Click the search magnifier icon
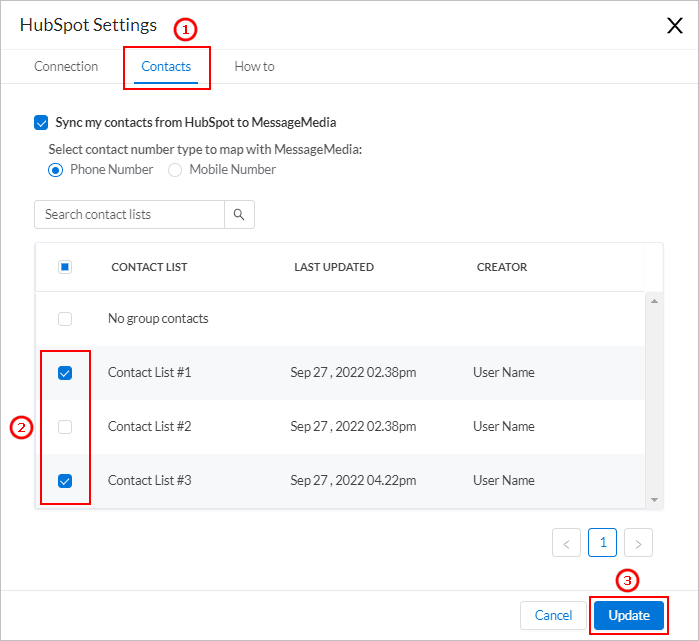699x641 pixels. (239, 214)
